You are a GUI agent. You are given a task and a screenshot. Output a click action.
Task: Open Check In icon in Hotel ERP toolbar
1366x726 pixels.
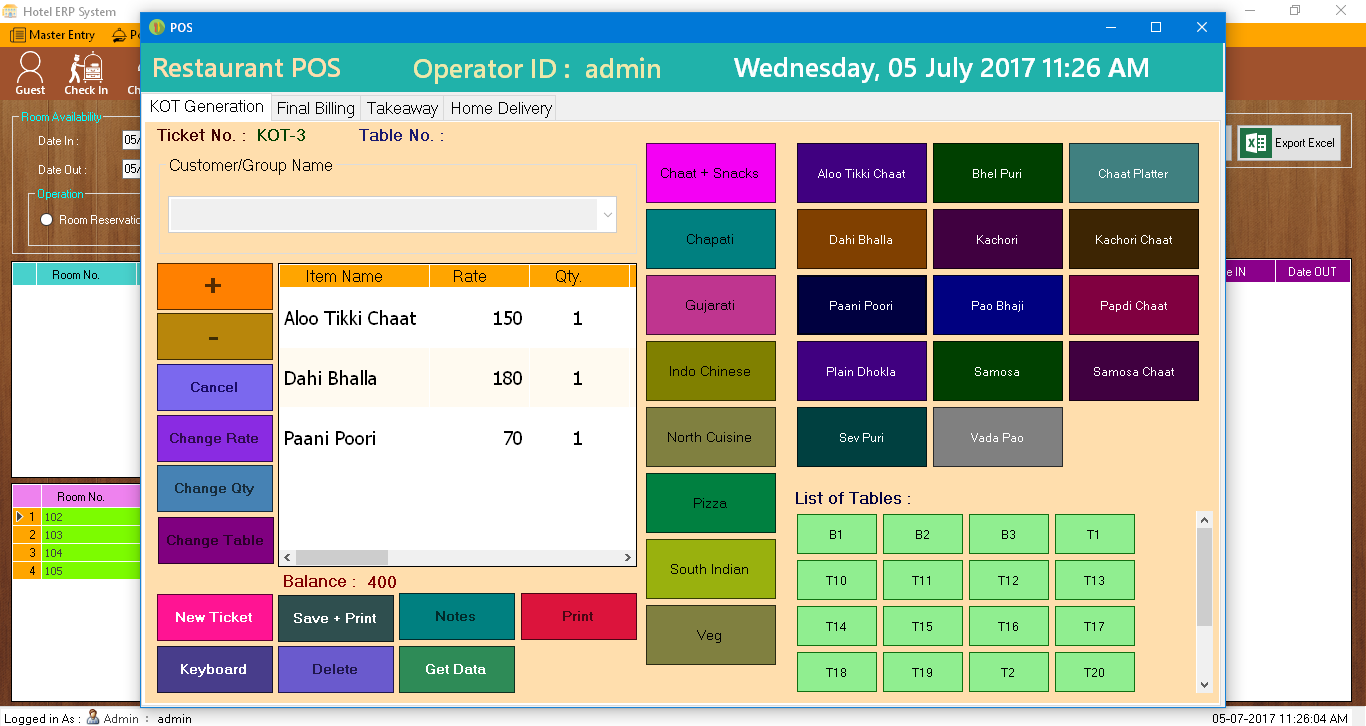pos(86,73)
